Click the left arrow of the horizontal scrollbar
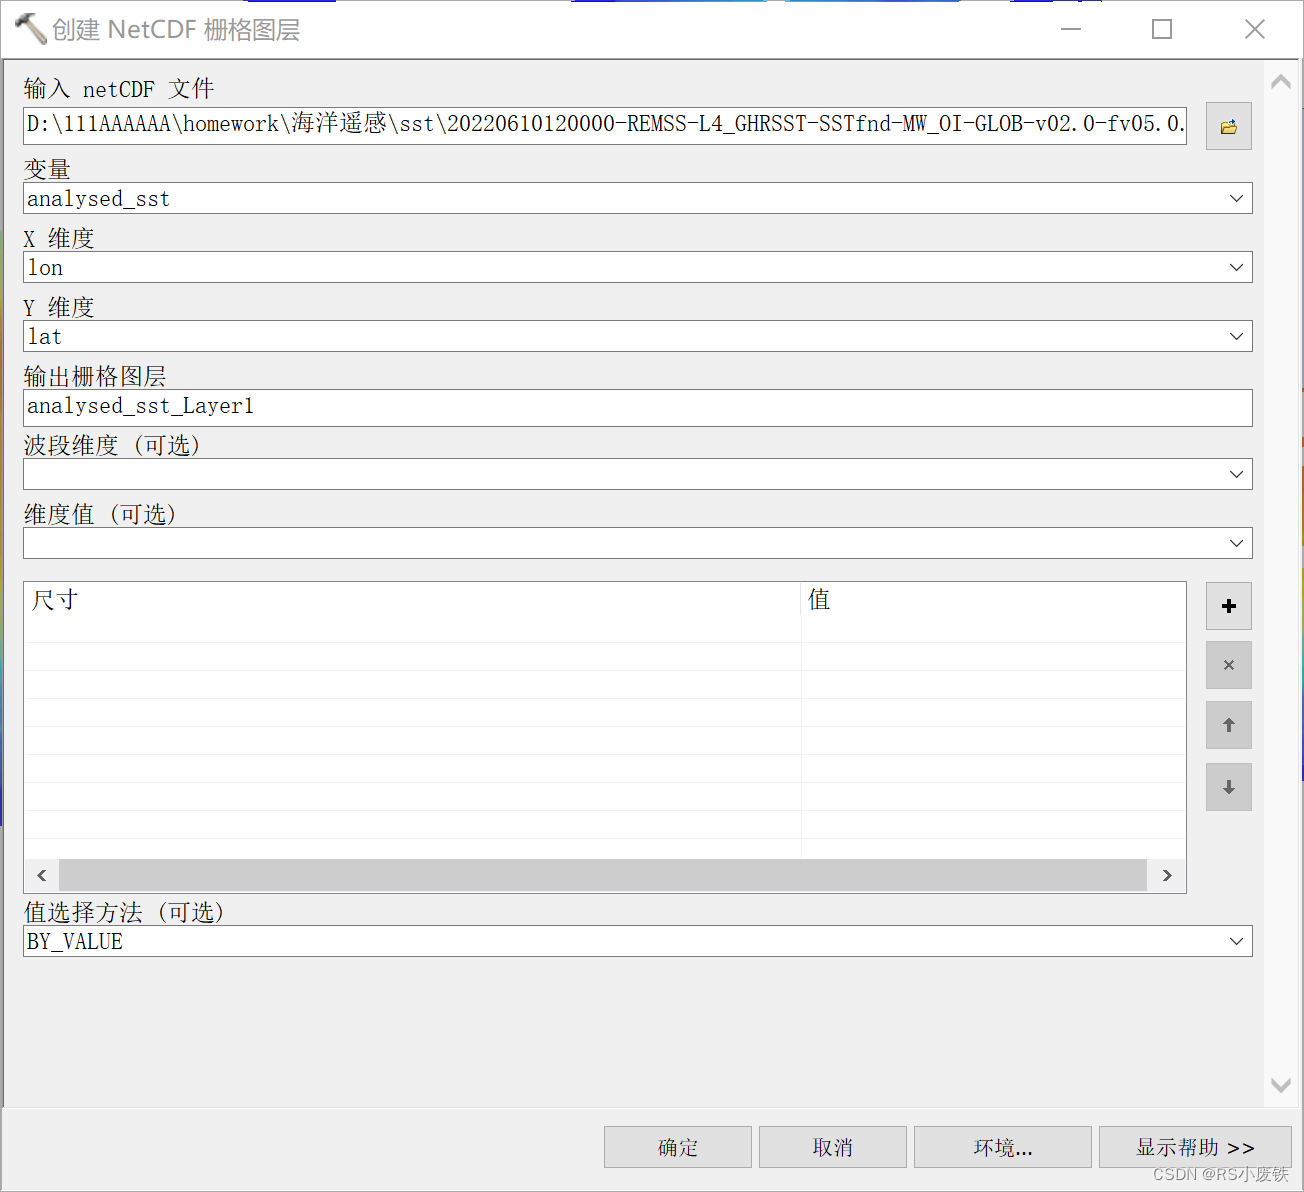 point(41,875)
